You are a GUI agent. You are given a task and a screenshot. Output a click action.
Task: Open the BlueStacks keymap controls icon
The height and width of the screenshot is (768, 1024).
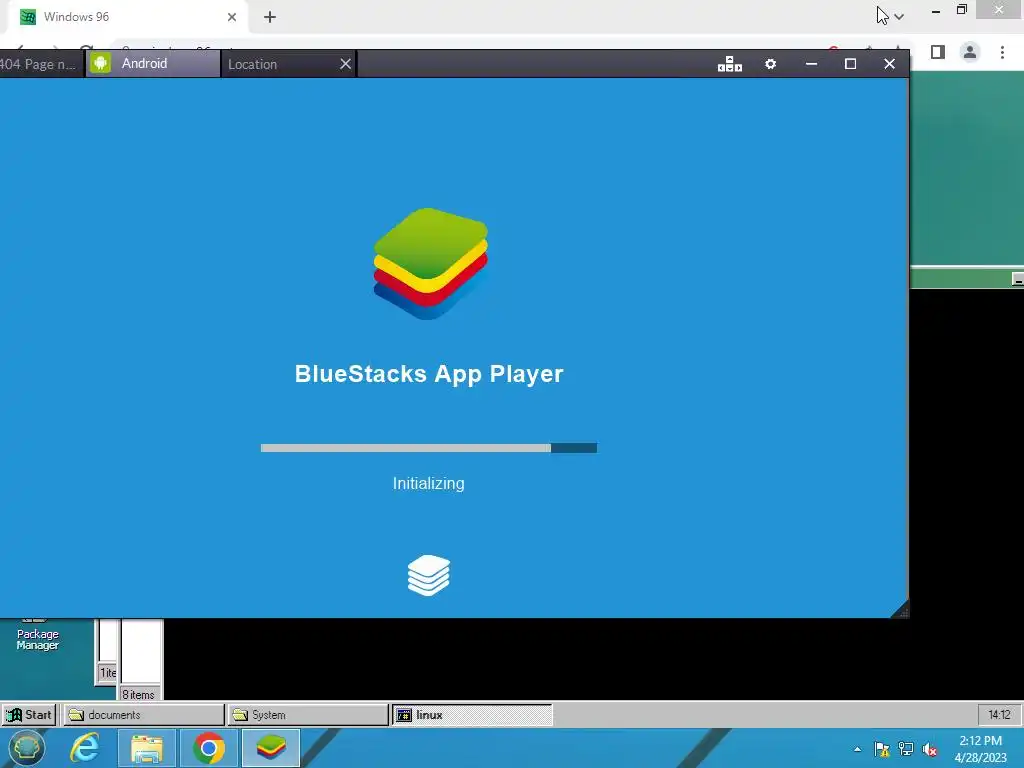(x=729, y=64)
